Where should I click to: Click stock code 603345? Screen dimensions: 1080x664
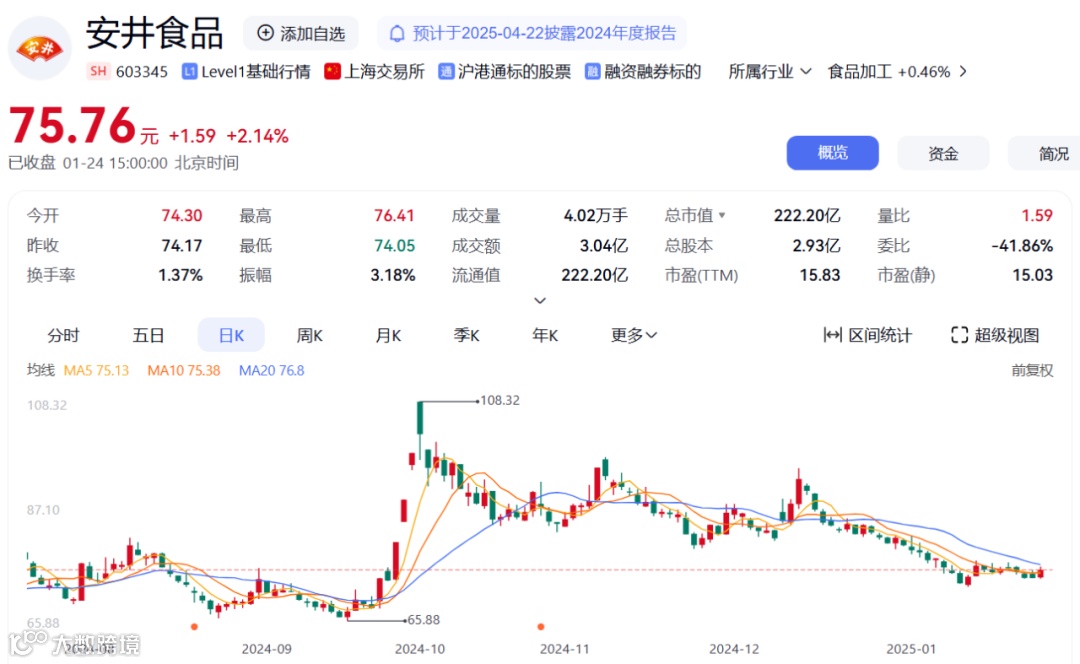(142, 72)
